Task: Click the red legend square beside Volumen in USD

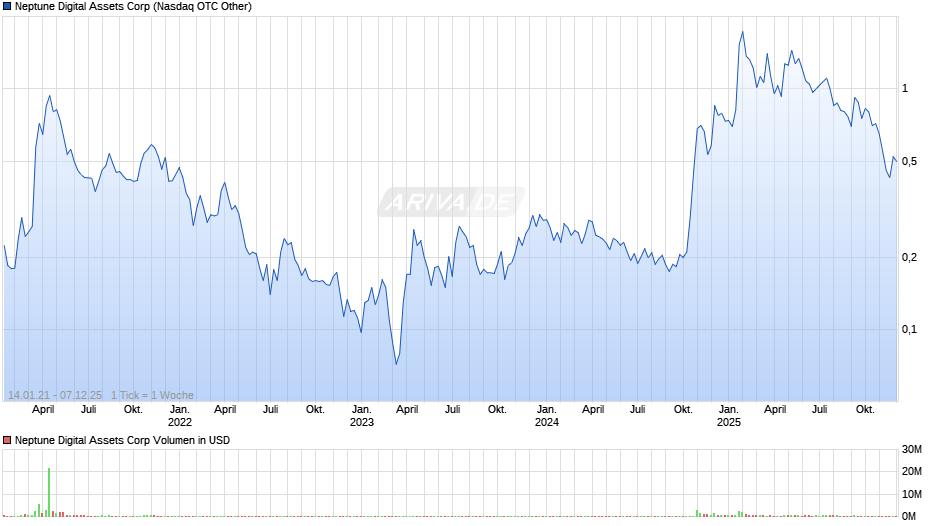Action: pos(7,440)
